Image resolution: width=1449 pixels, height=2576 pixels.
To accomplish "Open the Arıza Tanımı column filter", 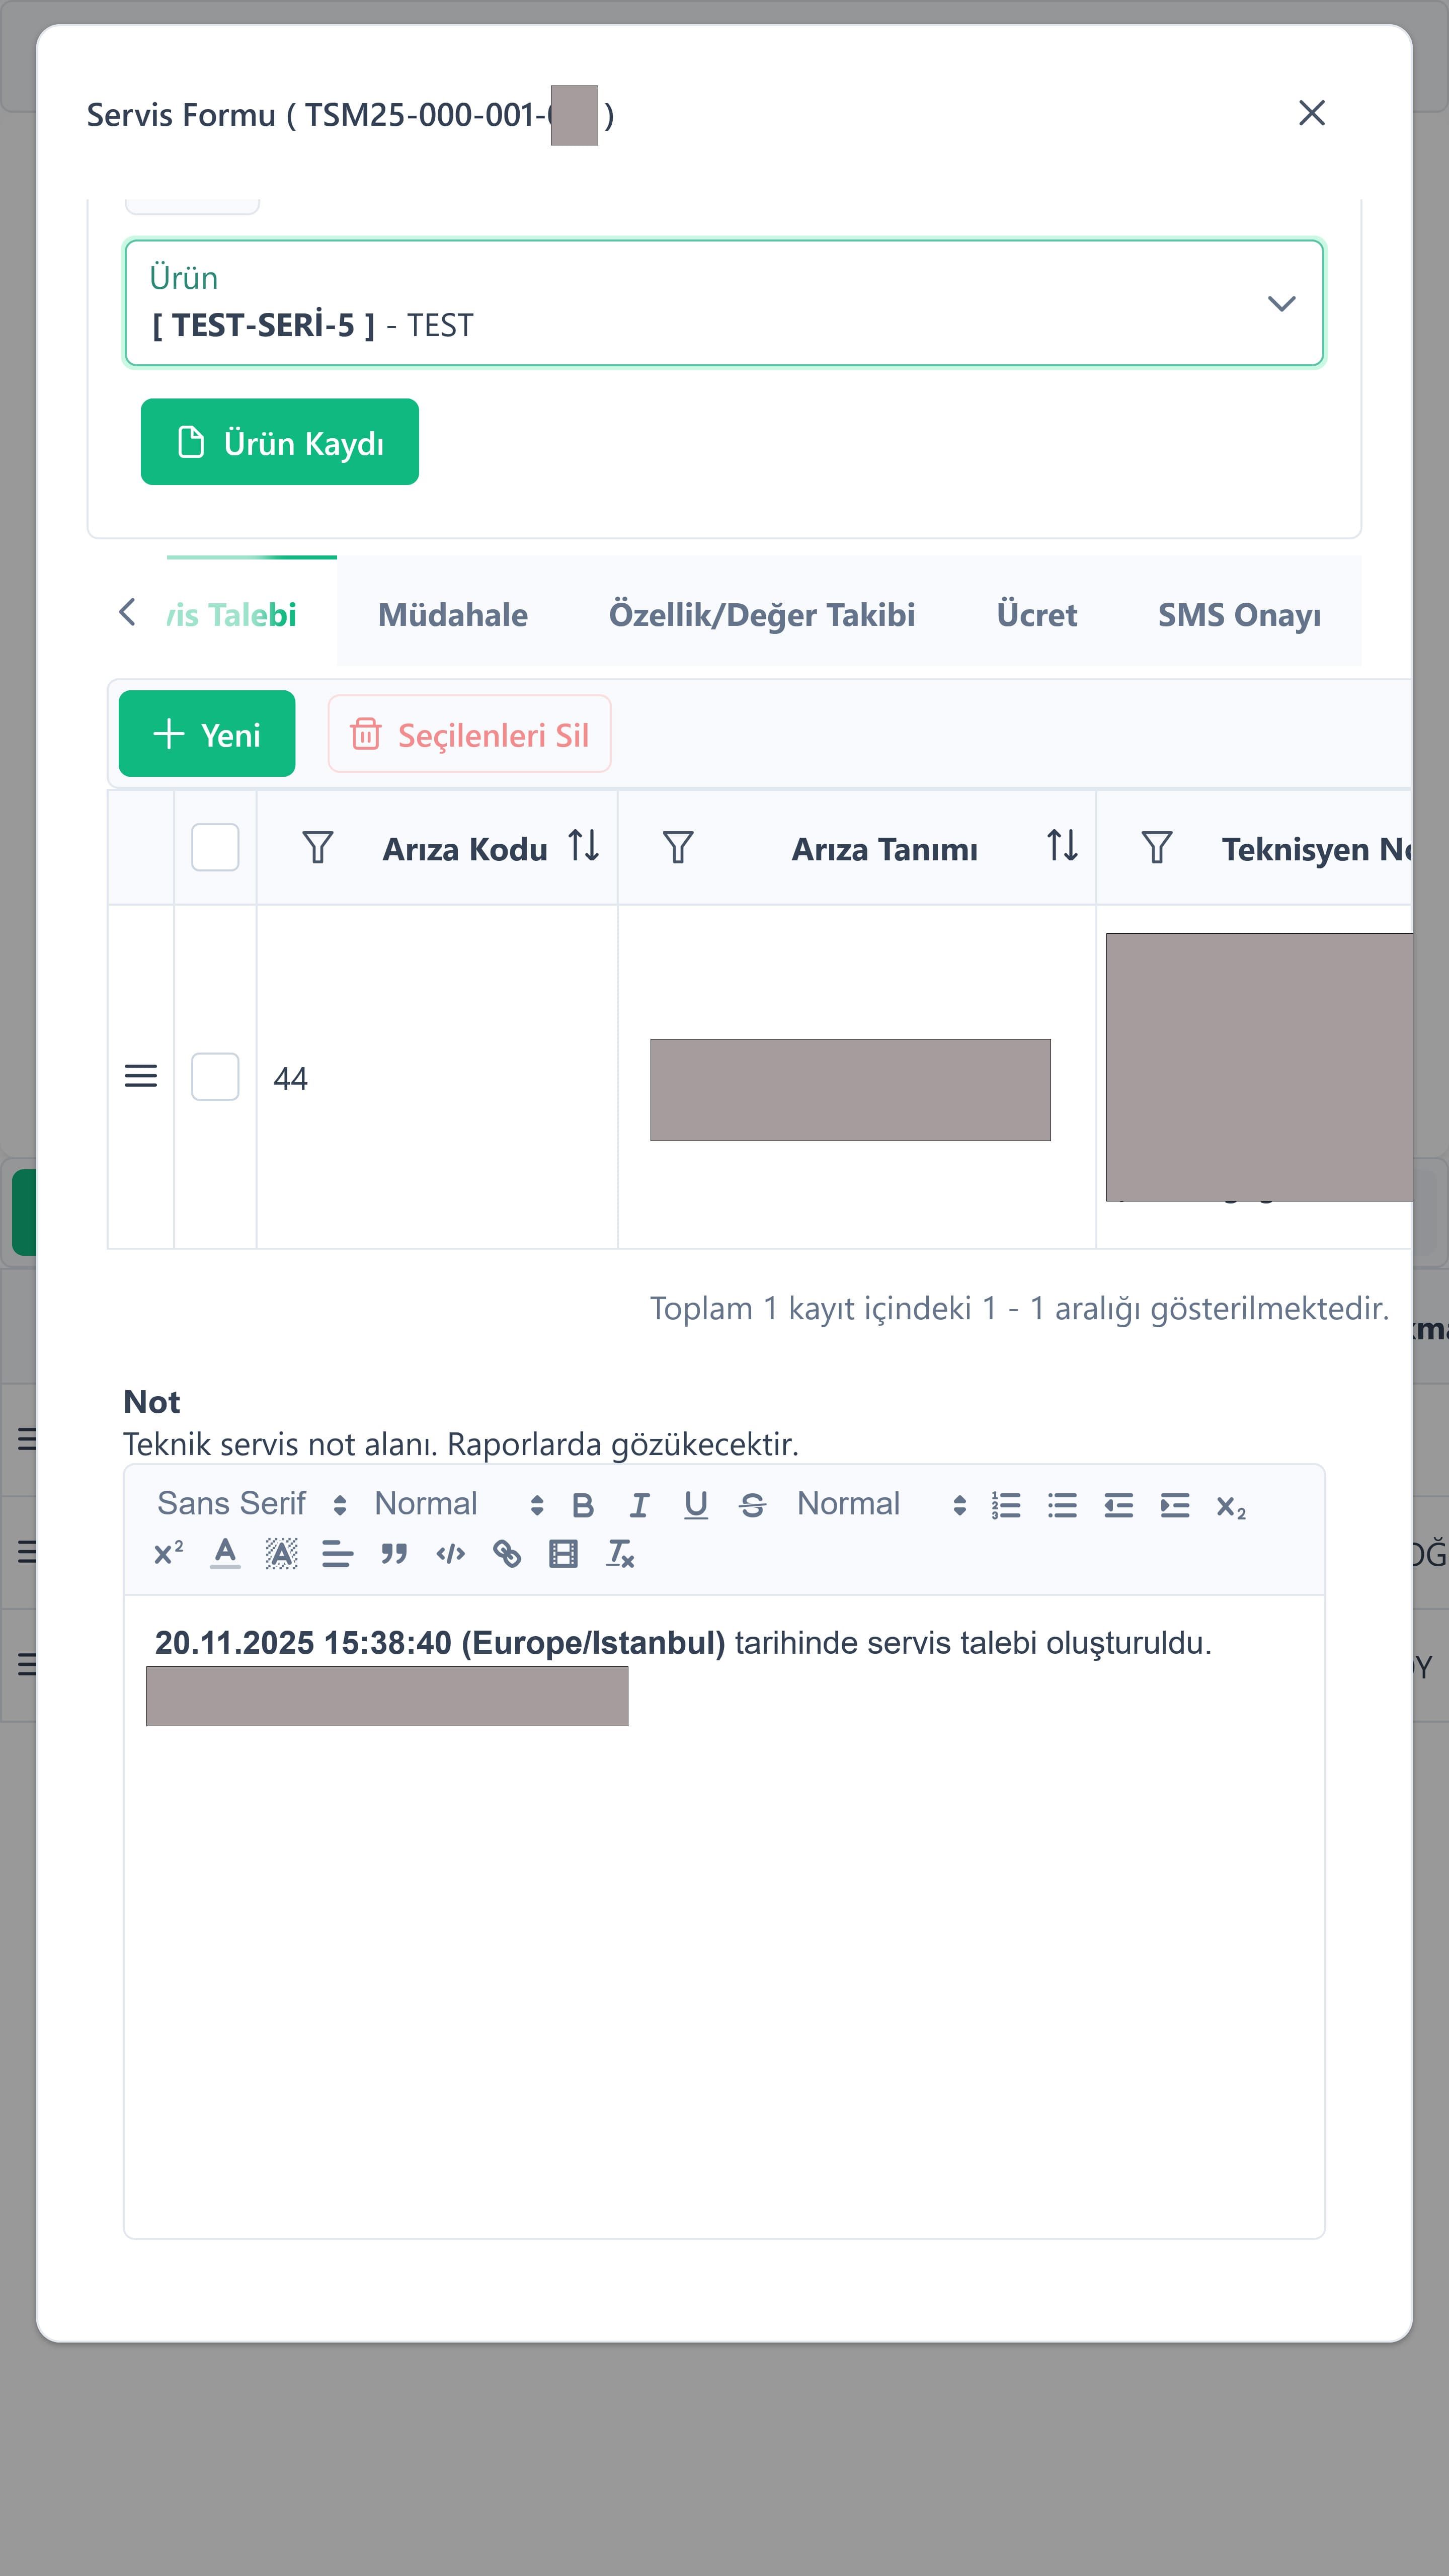I will [x=678, y=848].
